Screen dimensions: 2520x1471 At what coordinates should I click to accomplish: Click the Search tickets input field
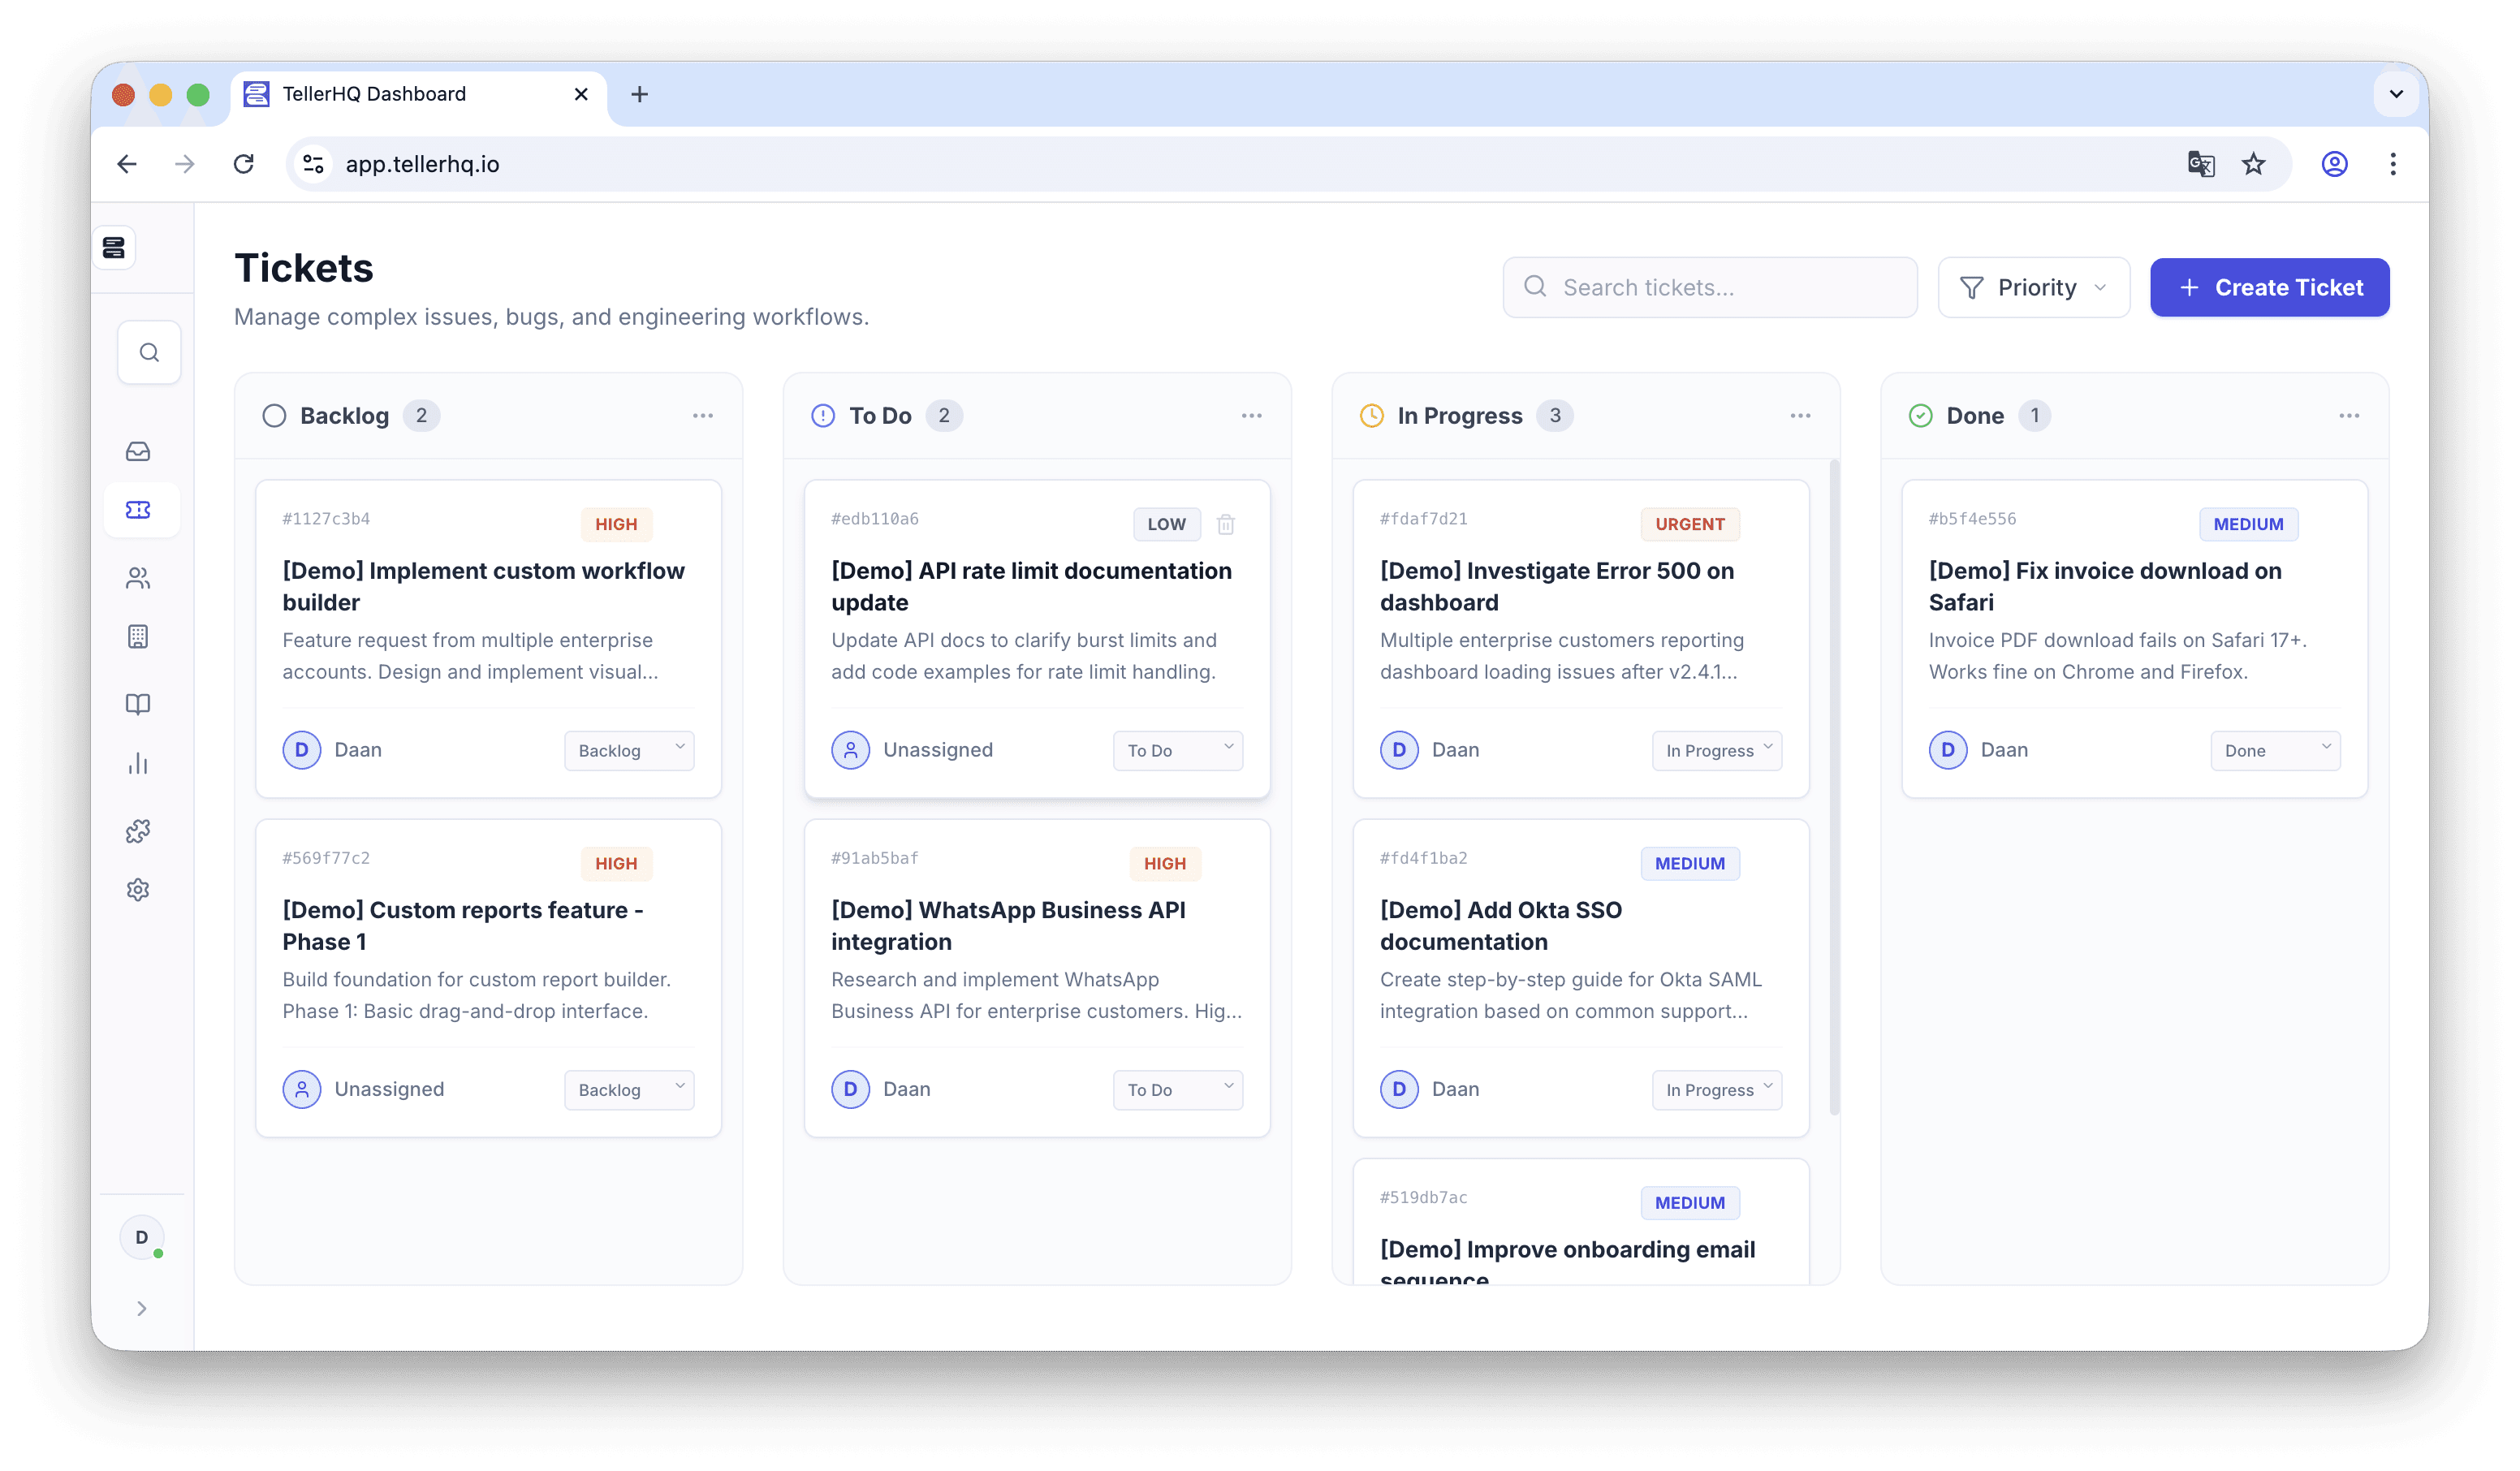tap(1709, 288)
